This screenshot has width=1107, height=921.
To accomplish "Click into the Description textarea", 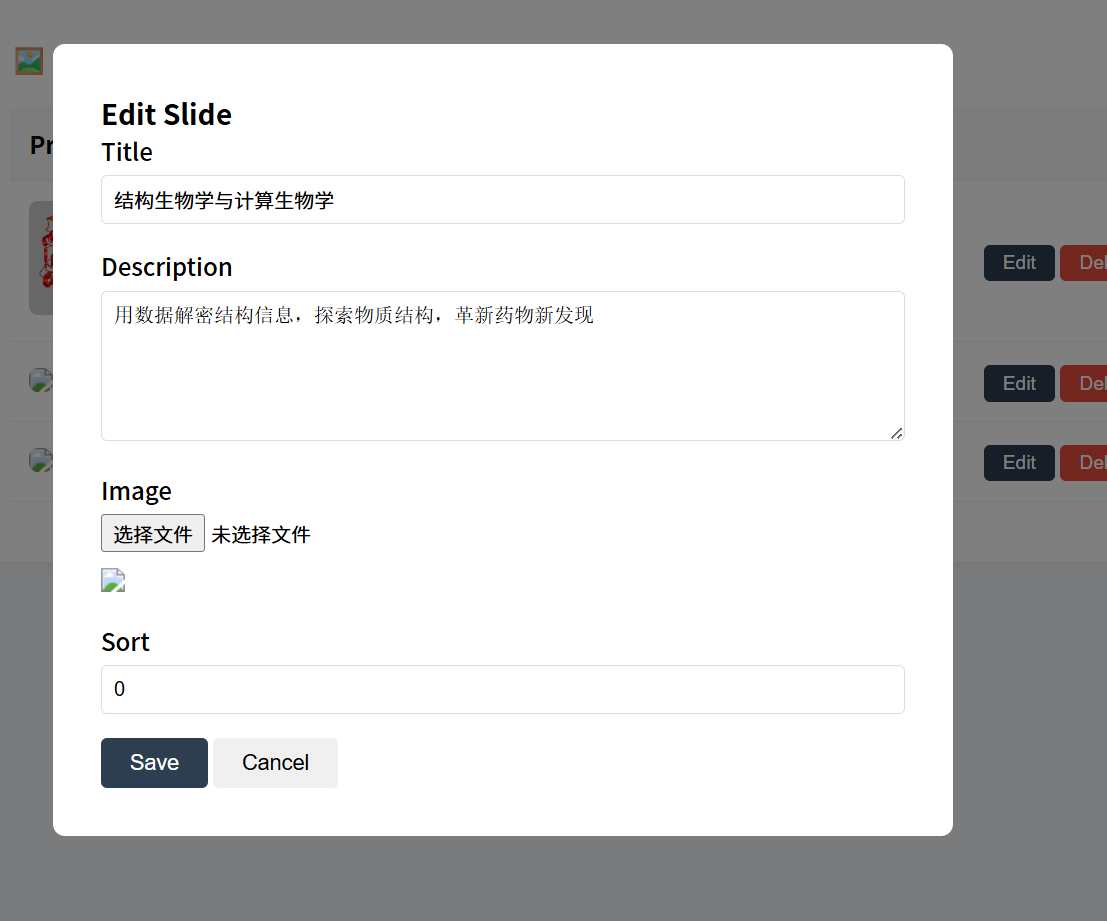I will (503, 366).
